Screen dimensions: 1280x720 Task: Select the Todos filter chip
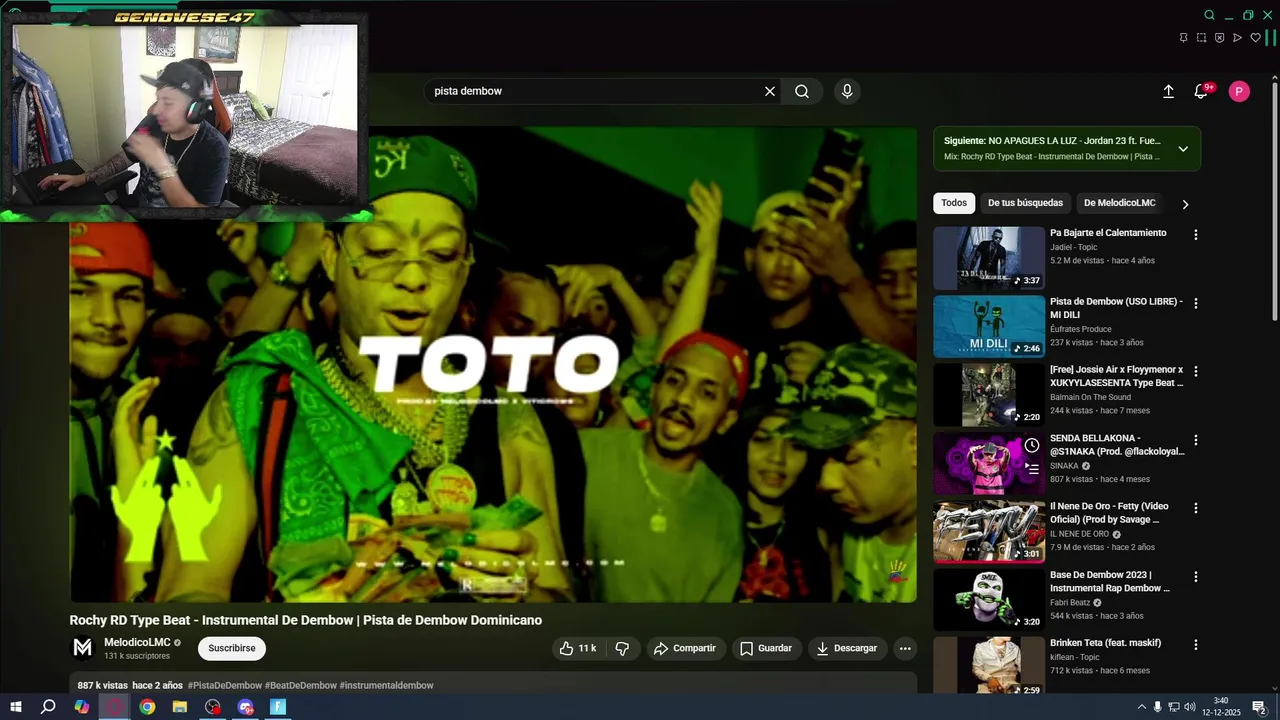(954, 203)
